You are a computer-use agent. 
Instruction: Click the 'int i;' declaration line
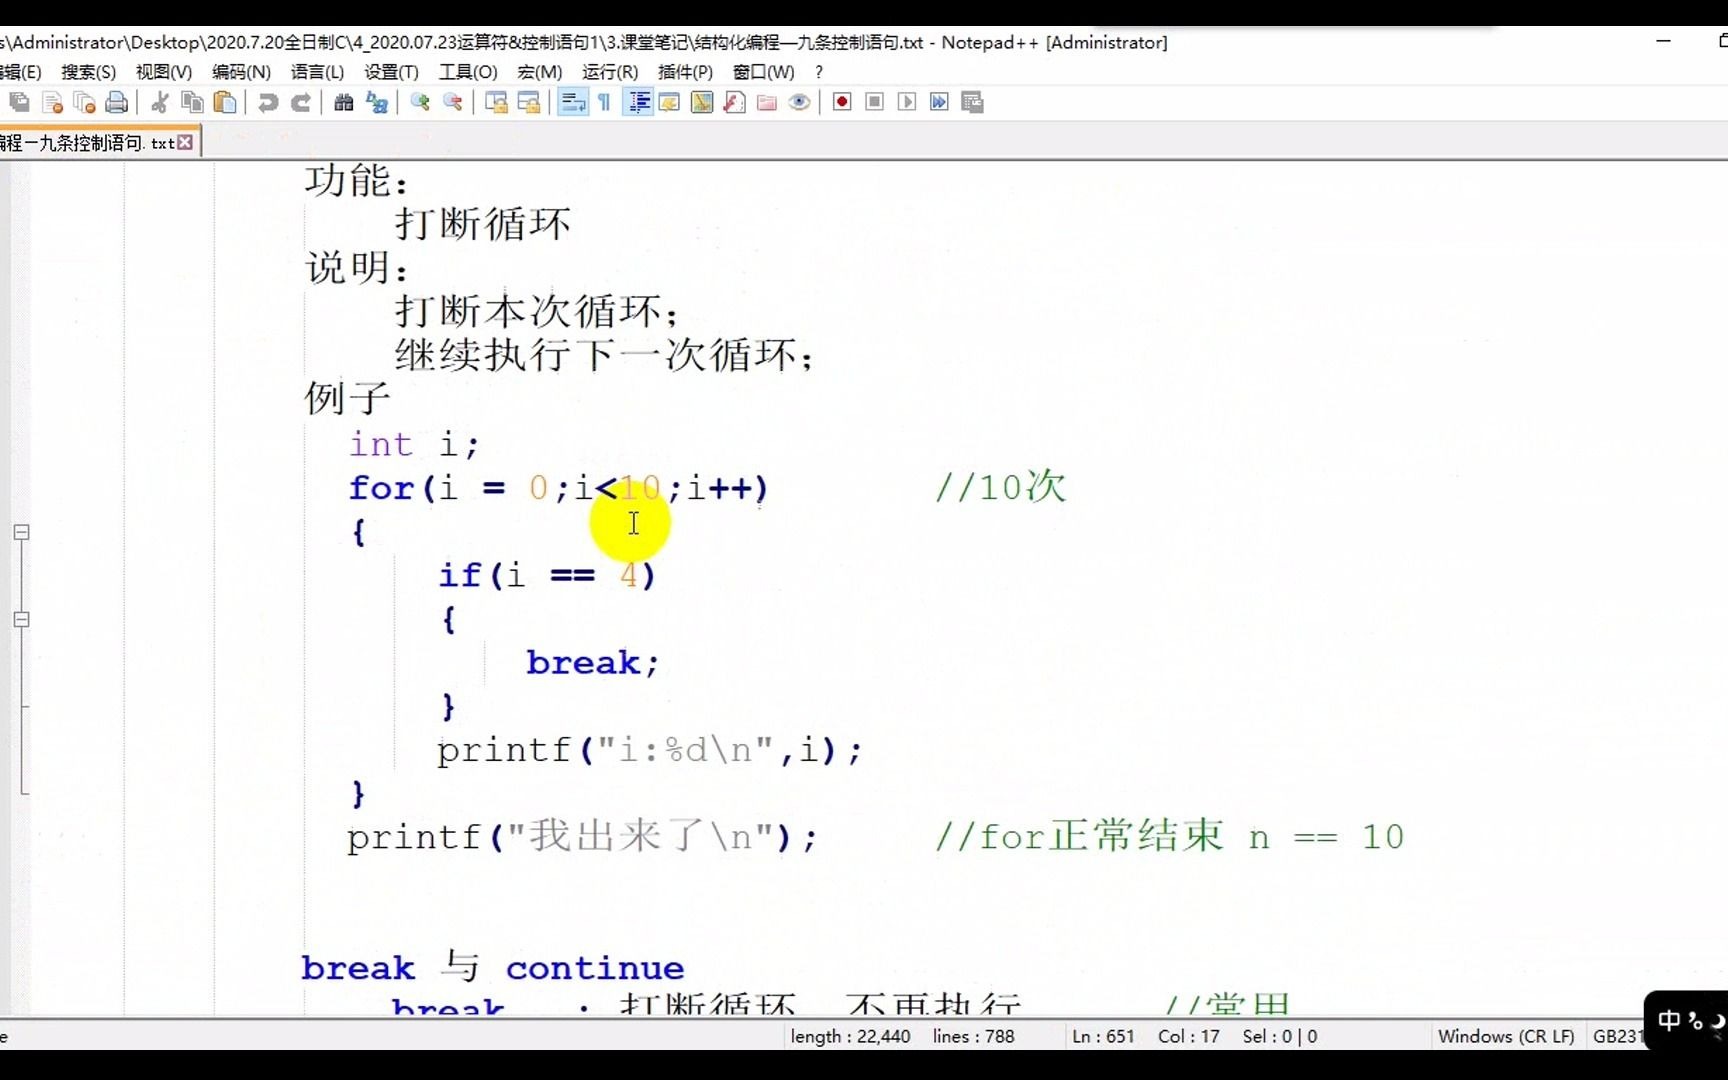pyautogui.click(x=414, y=444)
